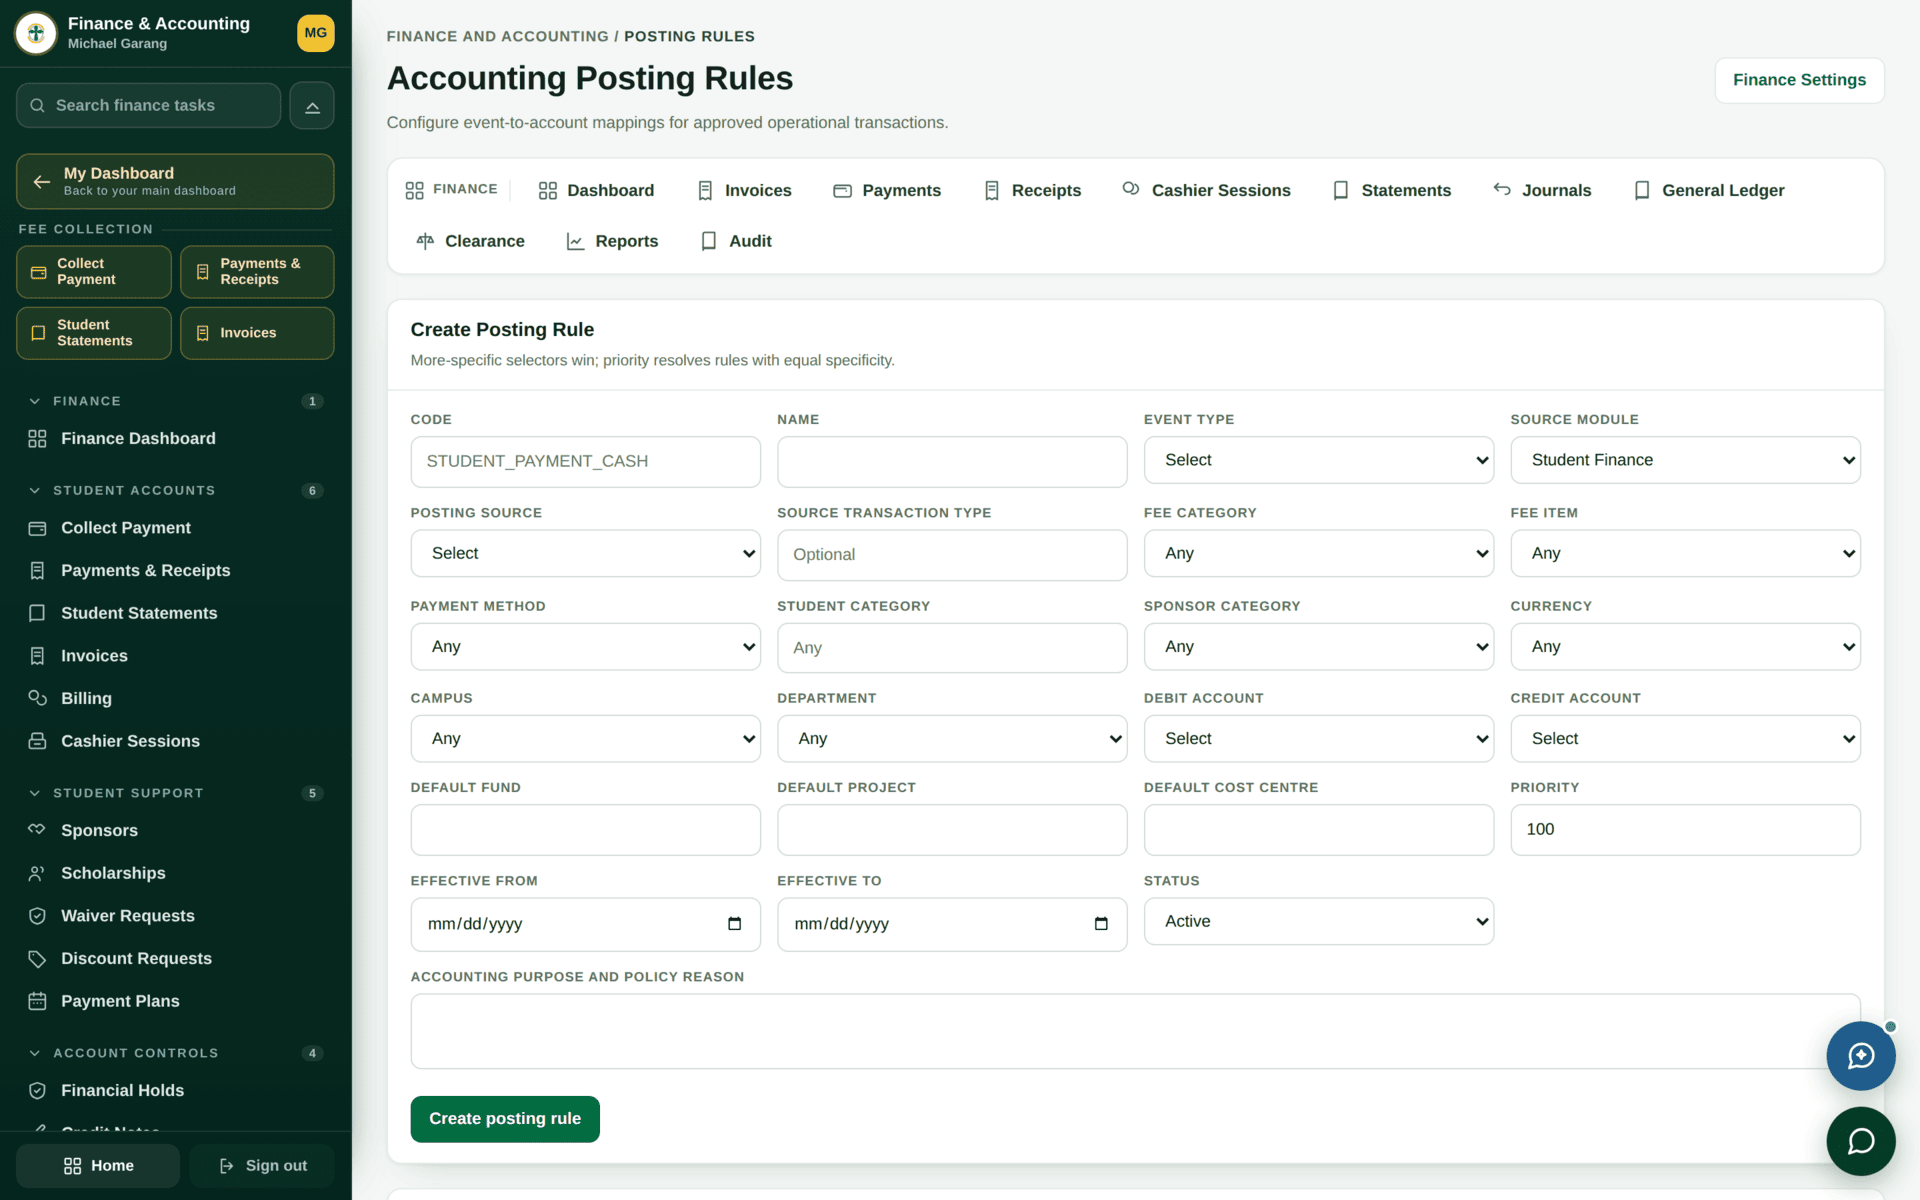Click the Waiver Requests shield icon

37,916
